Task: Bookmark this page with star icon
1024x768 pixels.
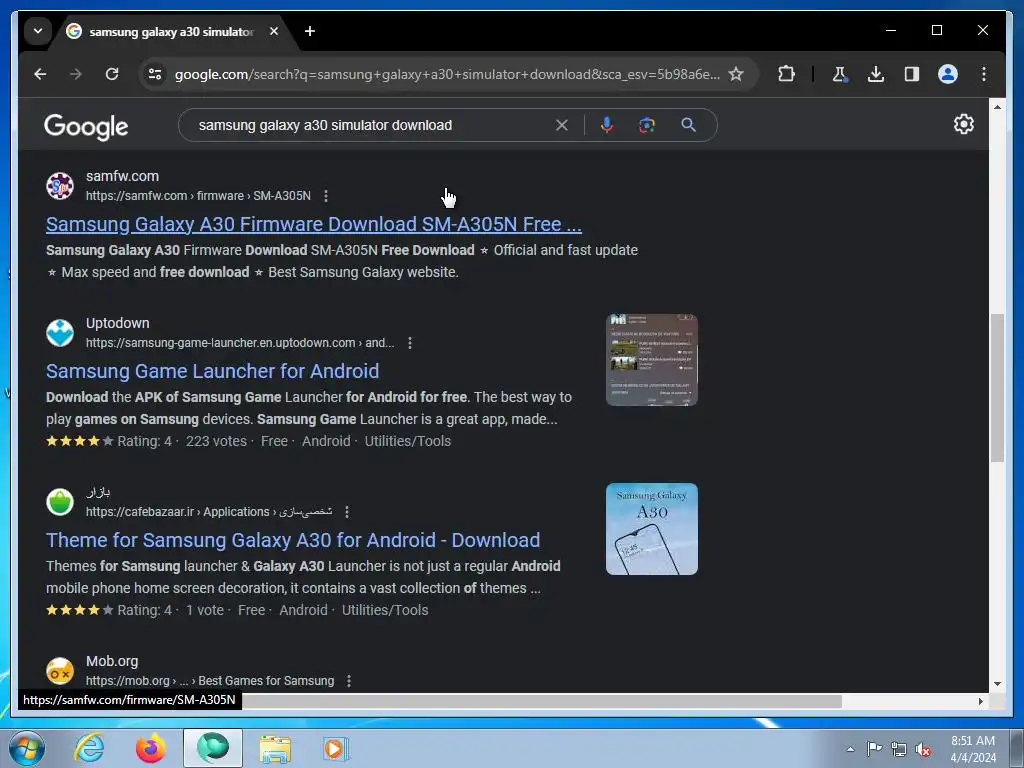Action: tap(736, 74)
